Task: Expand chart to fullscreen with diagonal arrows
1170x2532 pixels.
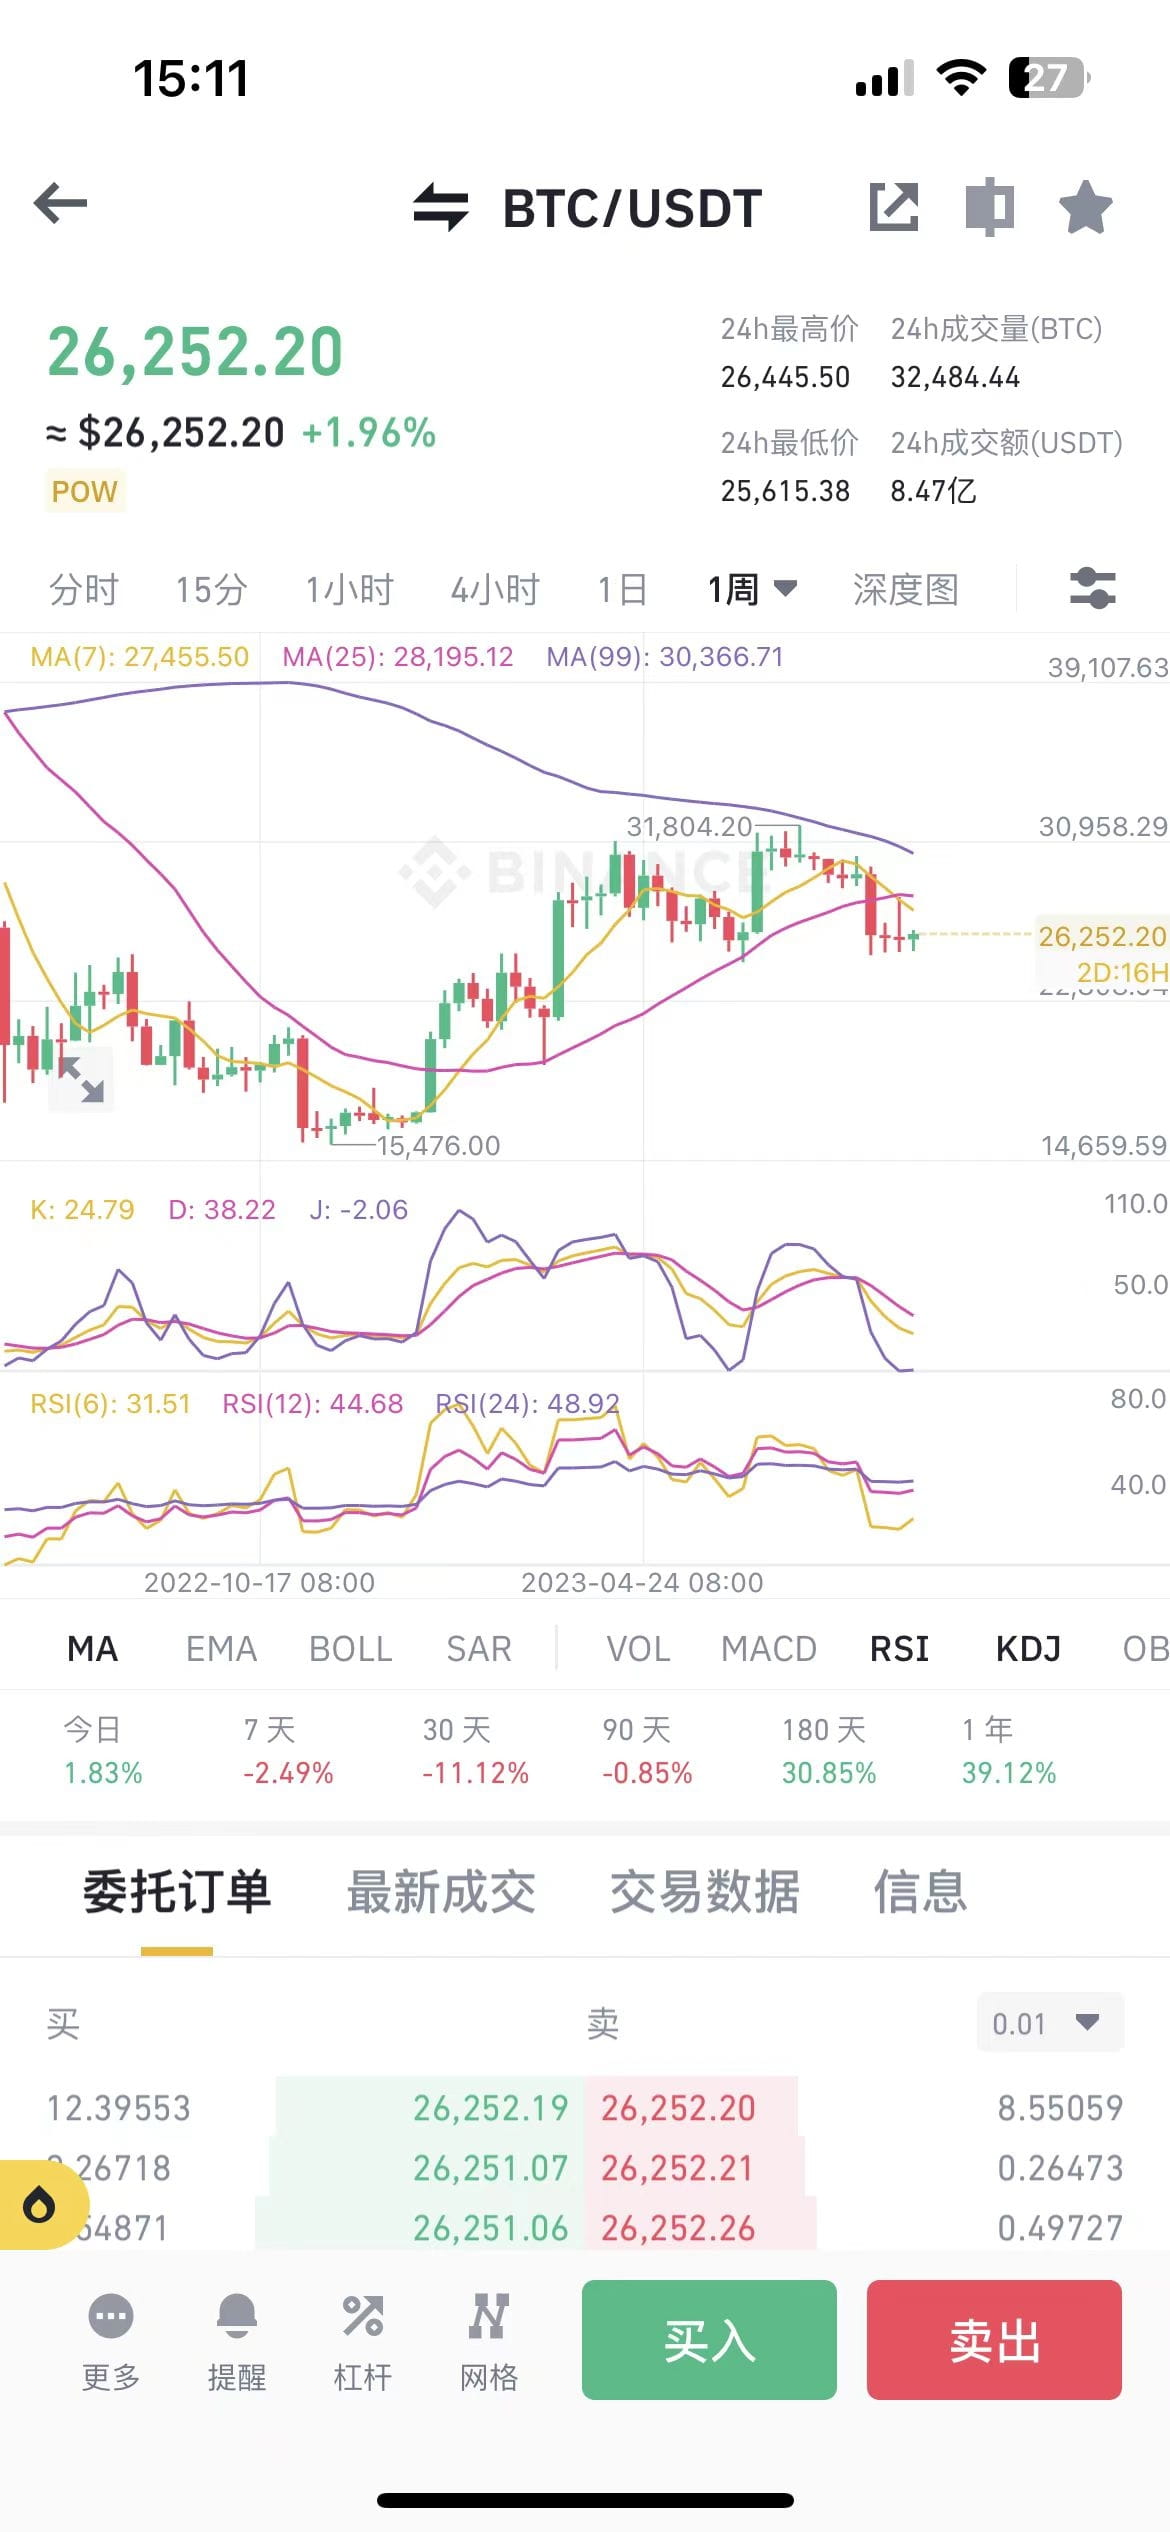Action: (81, 1079)
